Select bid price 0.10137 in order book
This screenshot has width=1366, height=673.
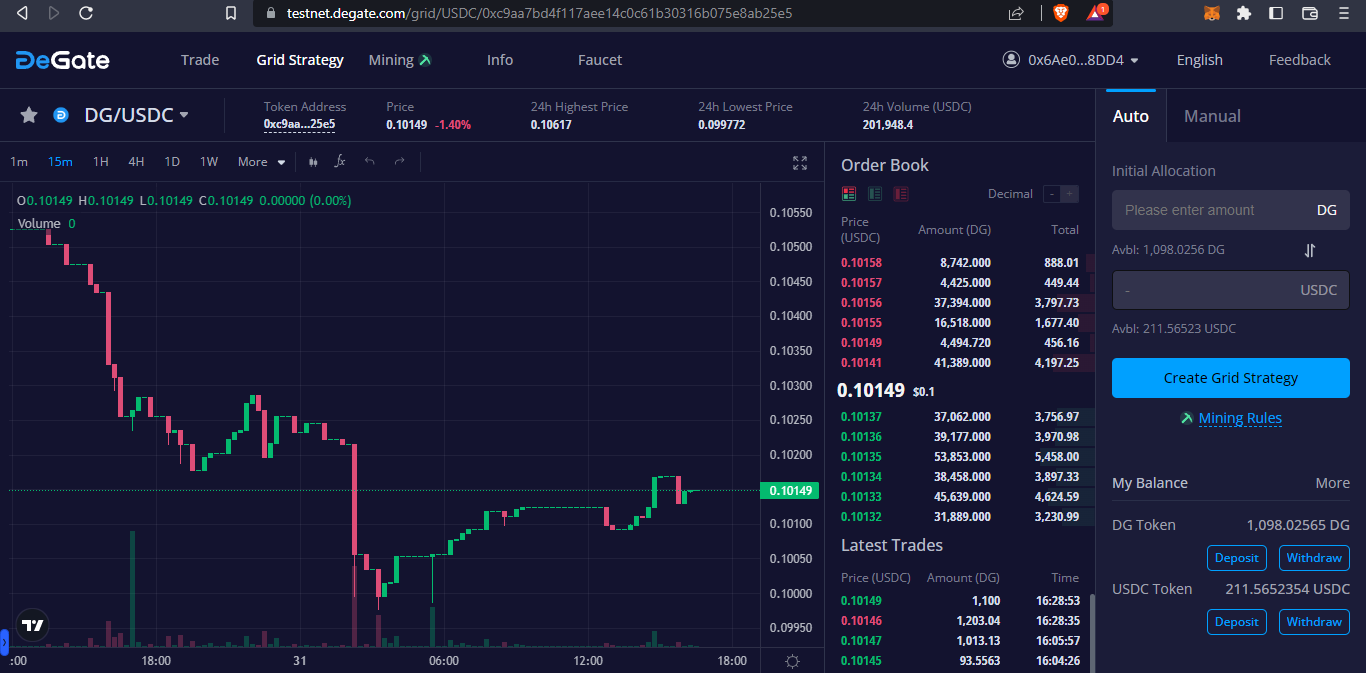click(861, 417)
